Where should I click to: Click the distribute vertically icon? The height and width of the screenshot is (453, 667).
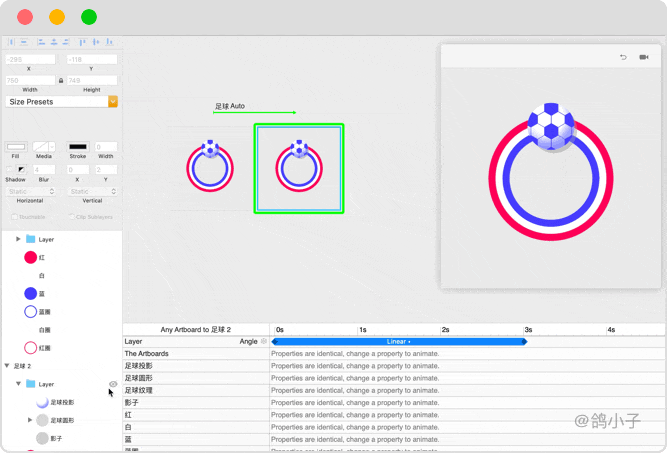pos(24,42)
